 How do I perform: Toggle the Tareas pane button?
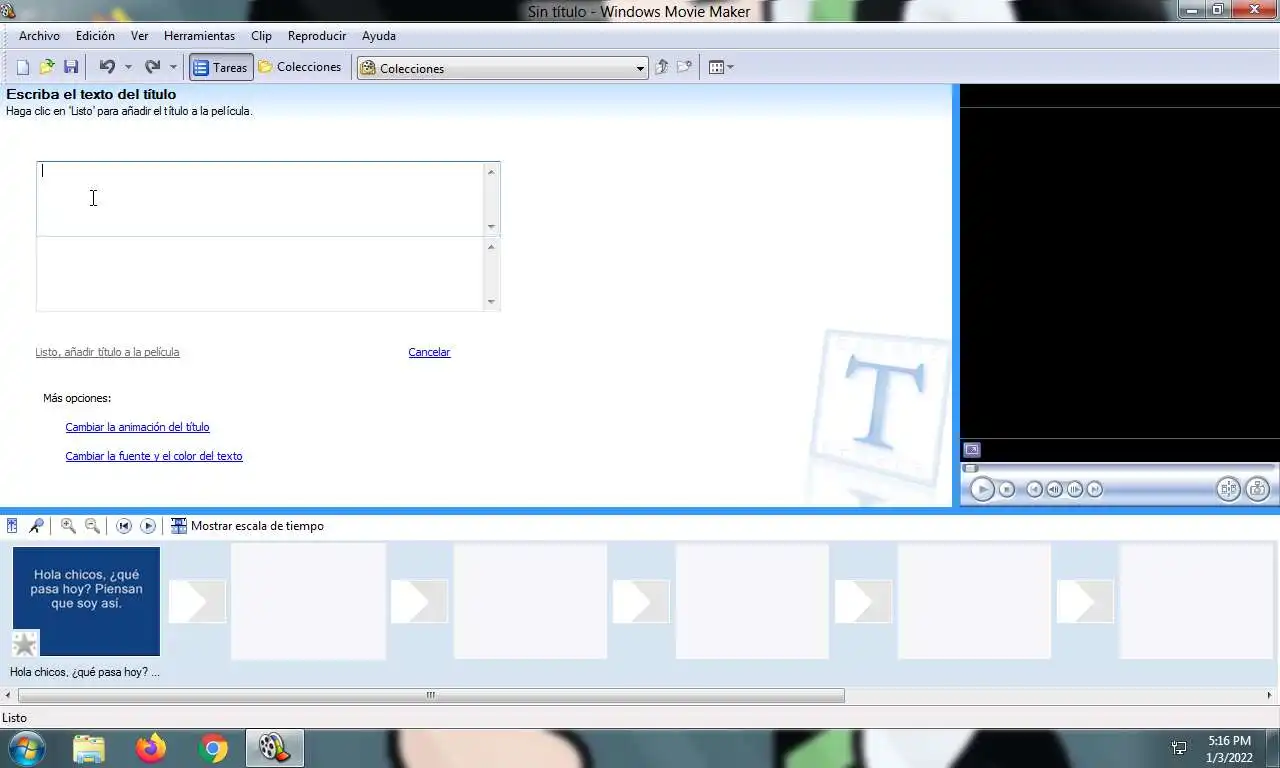click(220, 67)
